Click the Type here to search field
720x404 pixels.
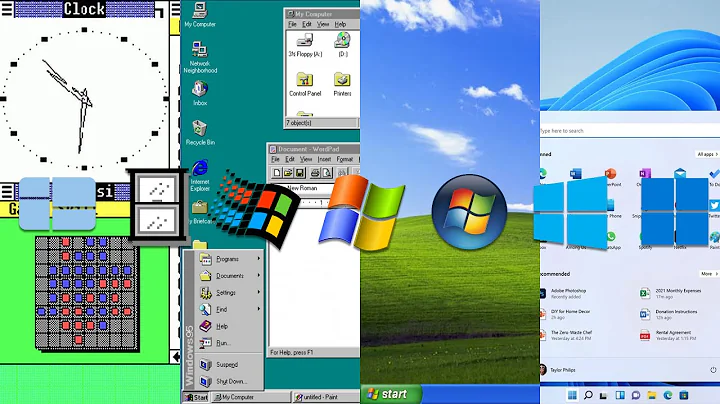630,131
